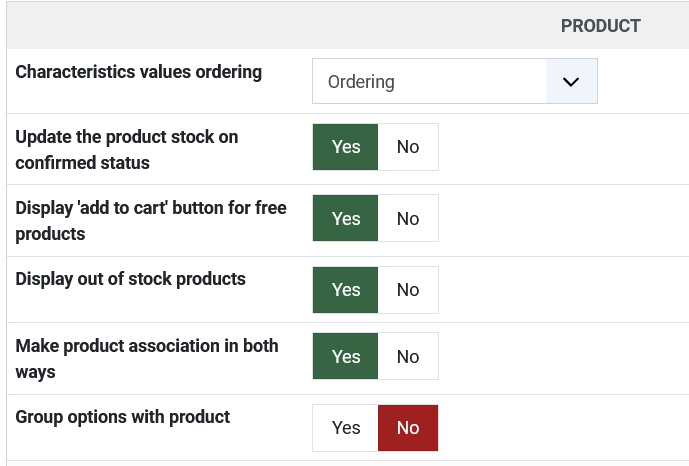Click the 'Display out of stock products' label
Image resolution: width=689 pixels, height=466 pixels.
coord(131,279)
